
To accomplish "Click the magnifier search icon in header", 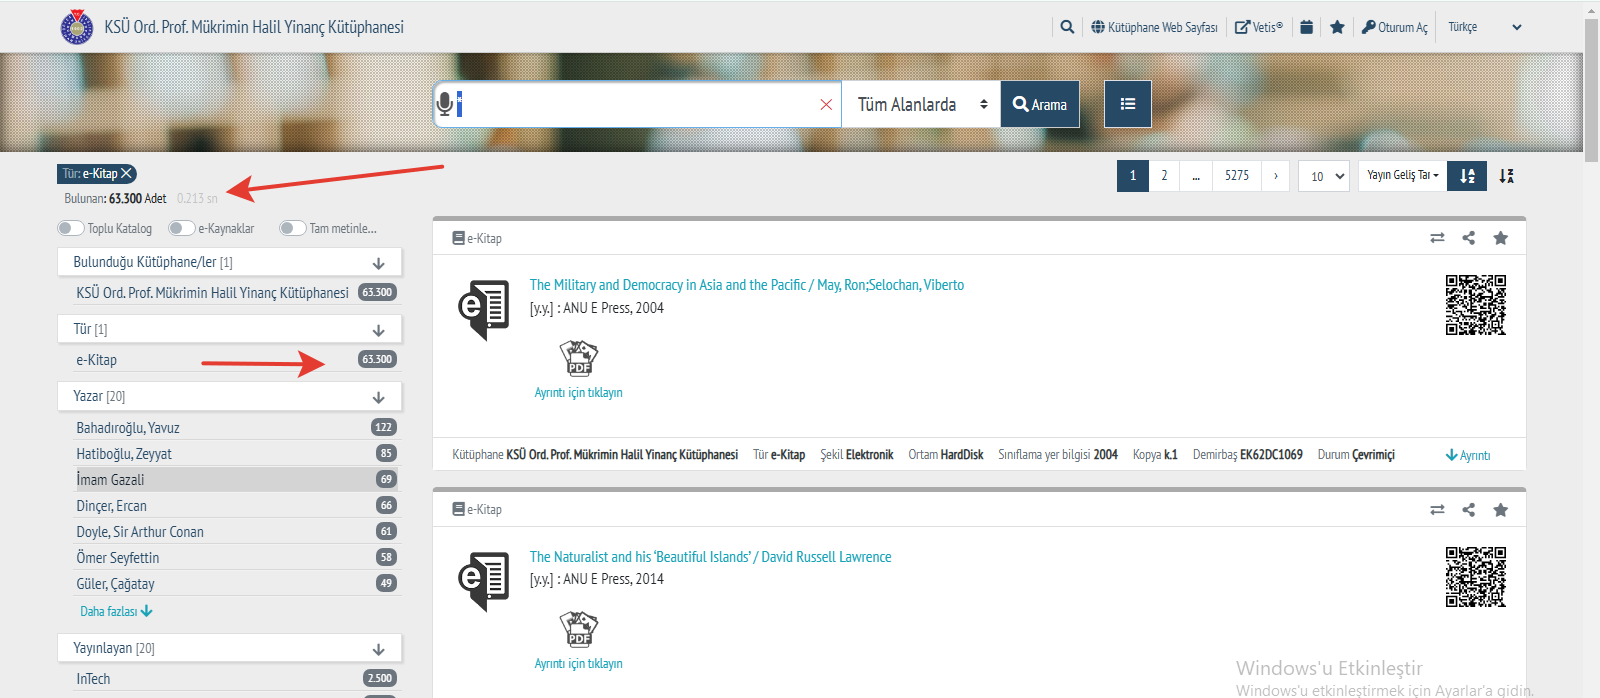I will [x=1067, y=27].
